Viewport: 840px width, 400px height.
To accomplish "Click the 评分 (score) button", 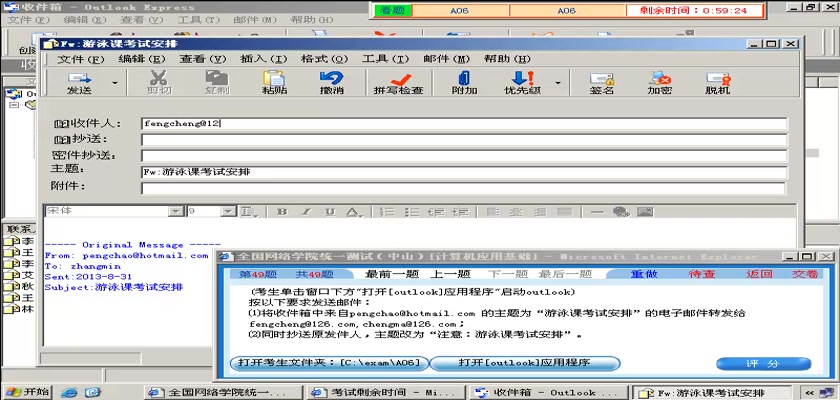I will click(763, 364).
